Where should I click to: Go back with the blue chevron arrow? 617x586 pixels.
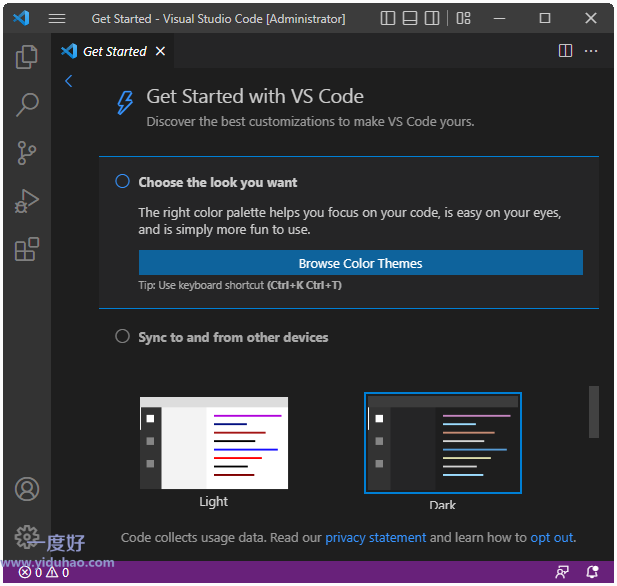pos(69,81)
